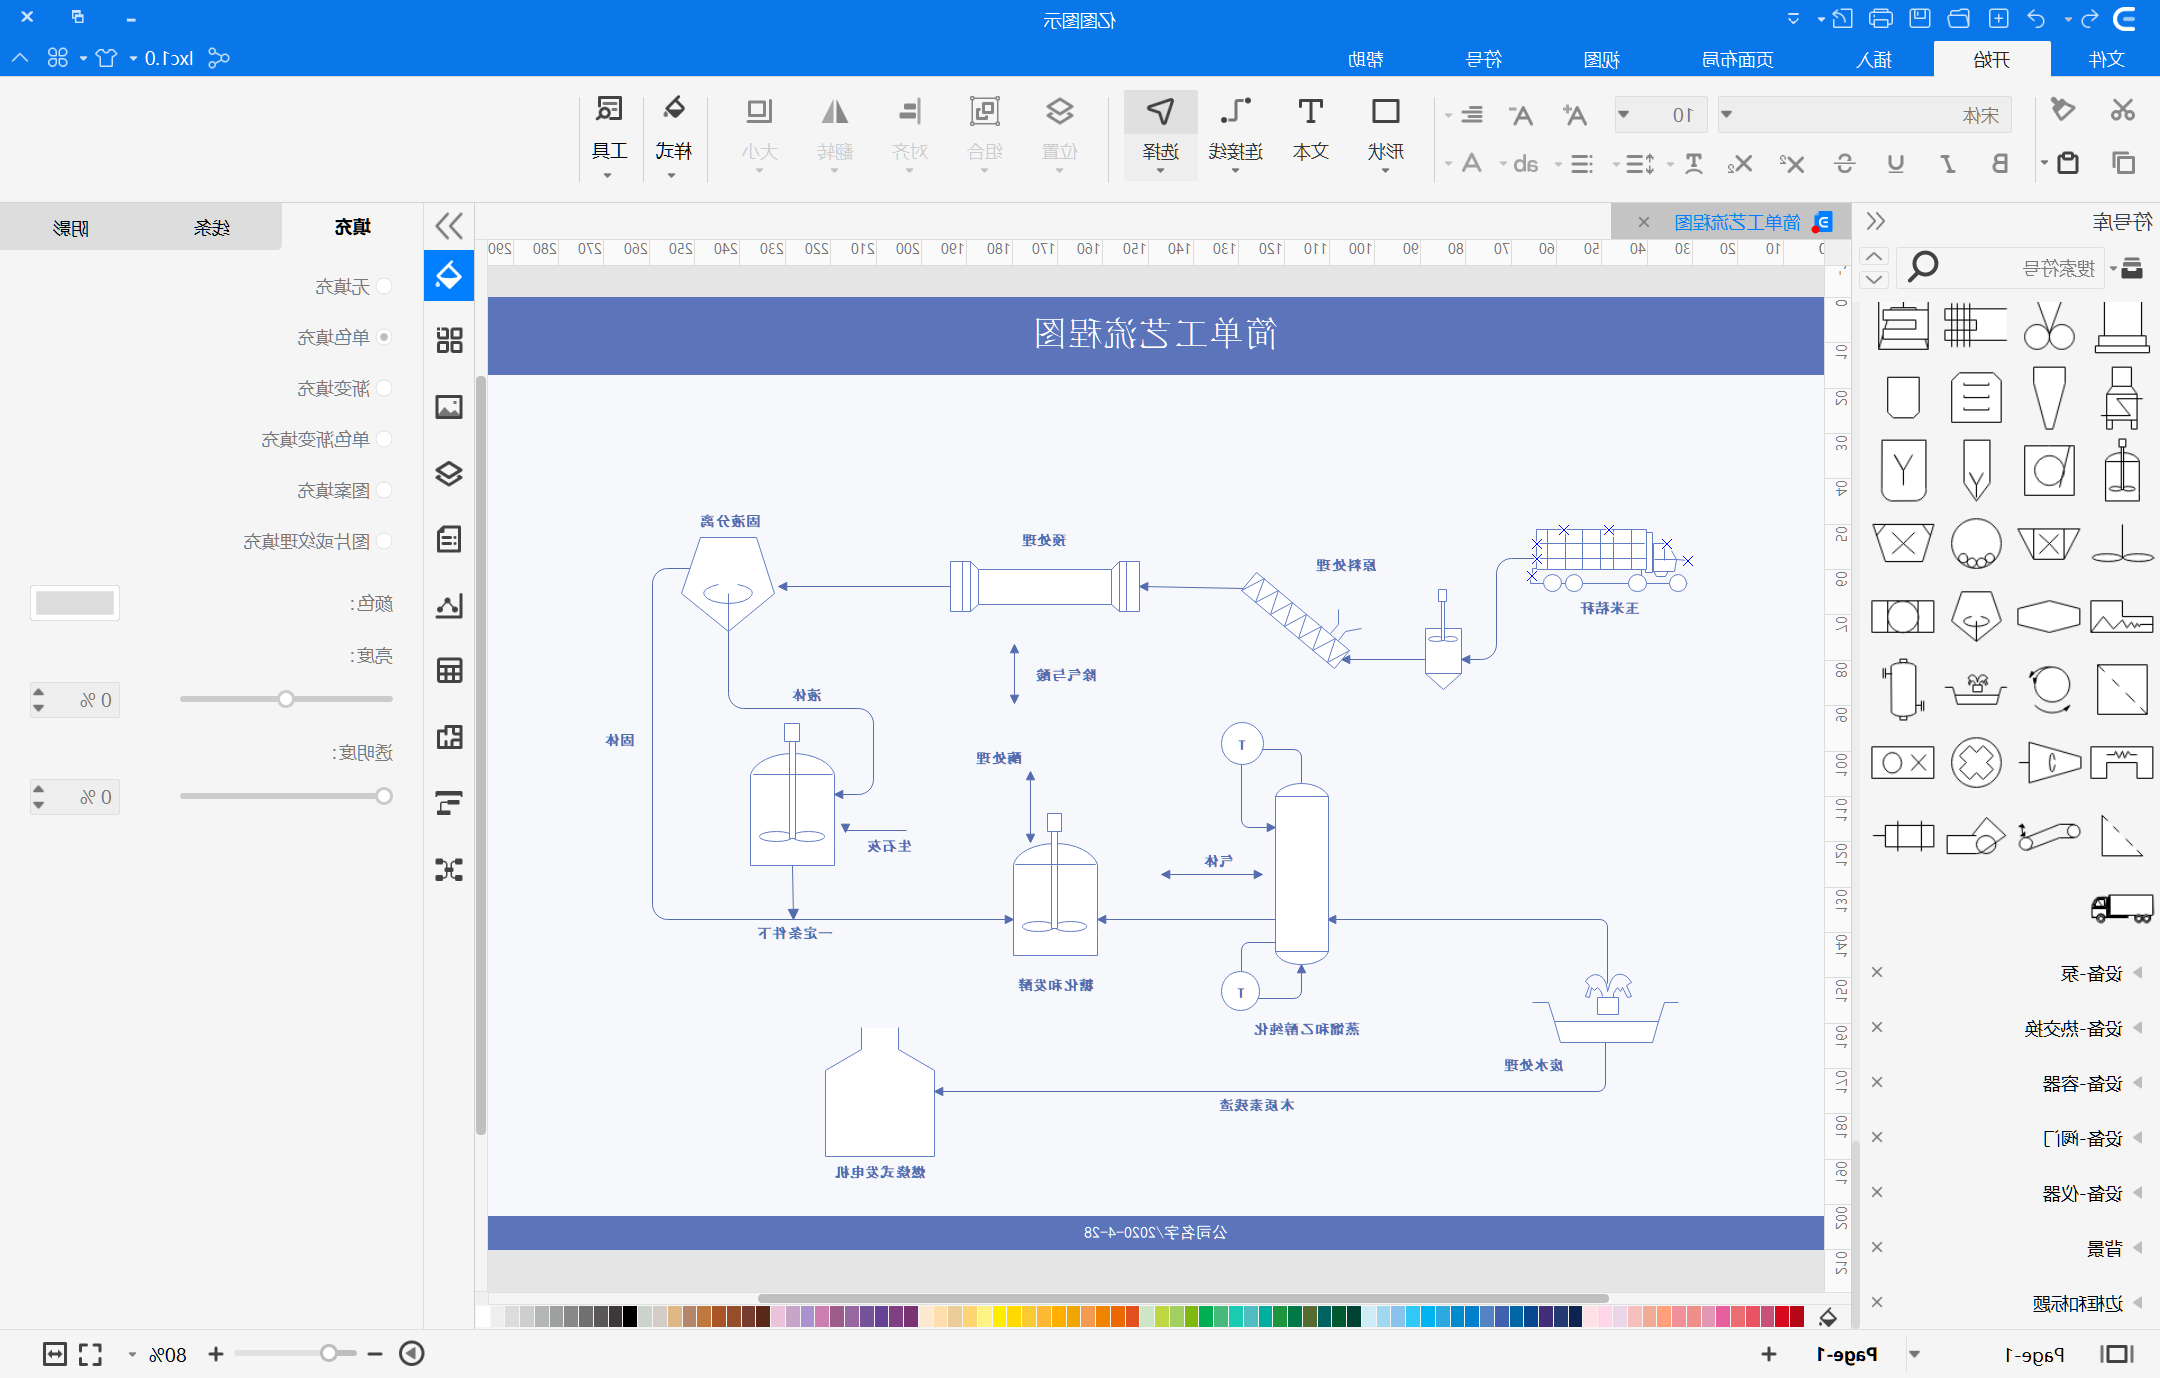Click the zoom out minus button
Image resolution: width=2160 pixels, height=1378 pixels.
point(375,1354)
